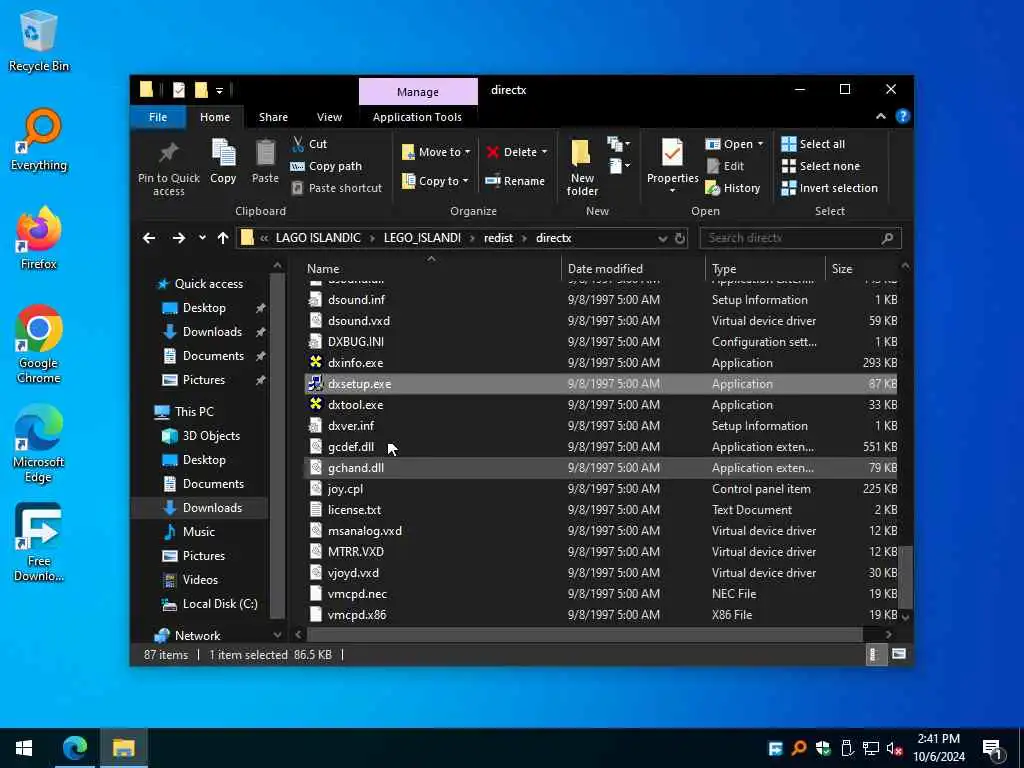Refresh the directx folder view
Image resolution: width=1024 pixels, height=768 pixels.
680,238
